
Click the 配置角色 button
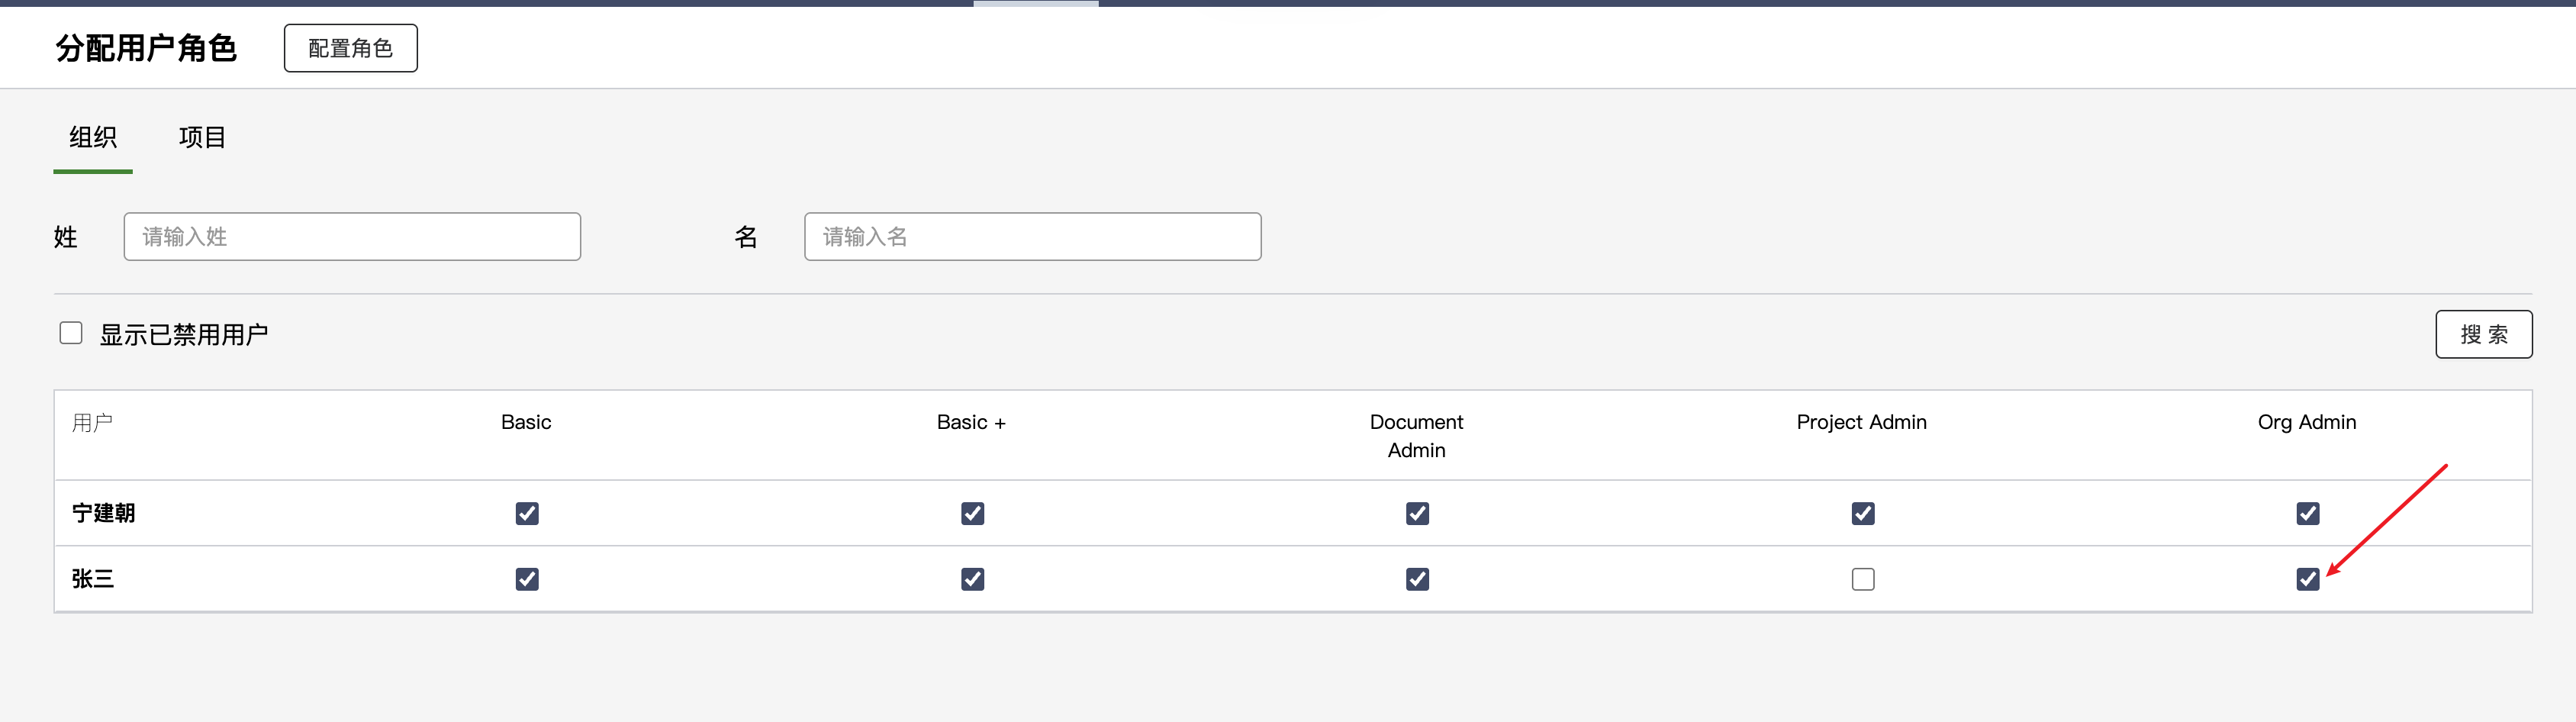tap(350, 48)
